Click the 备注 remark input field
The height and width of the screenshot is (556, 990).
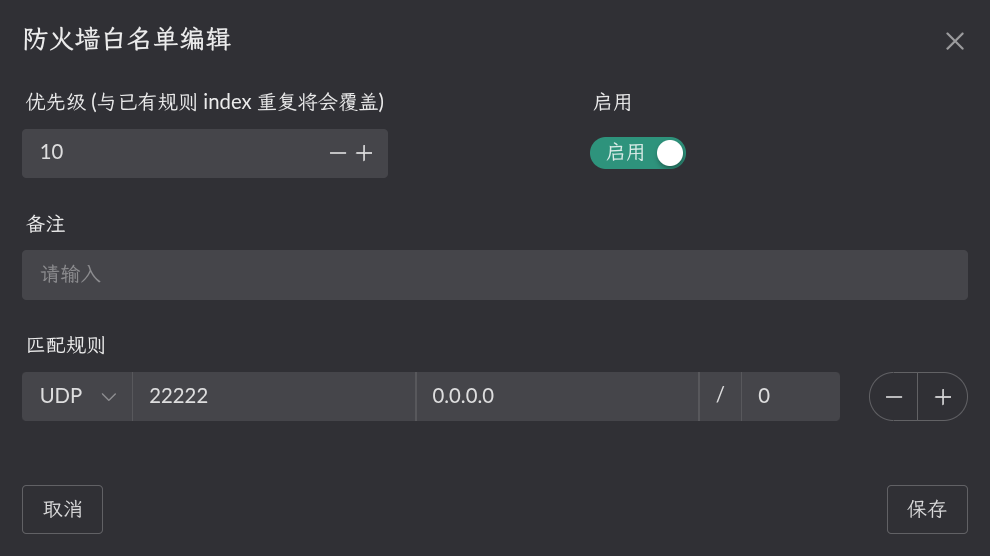pos(495,275)
